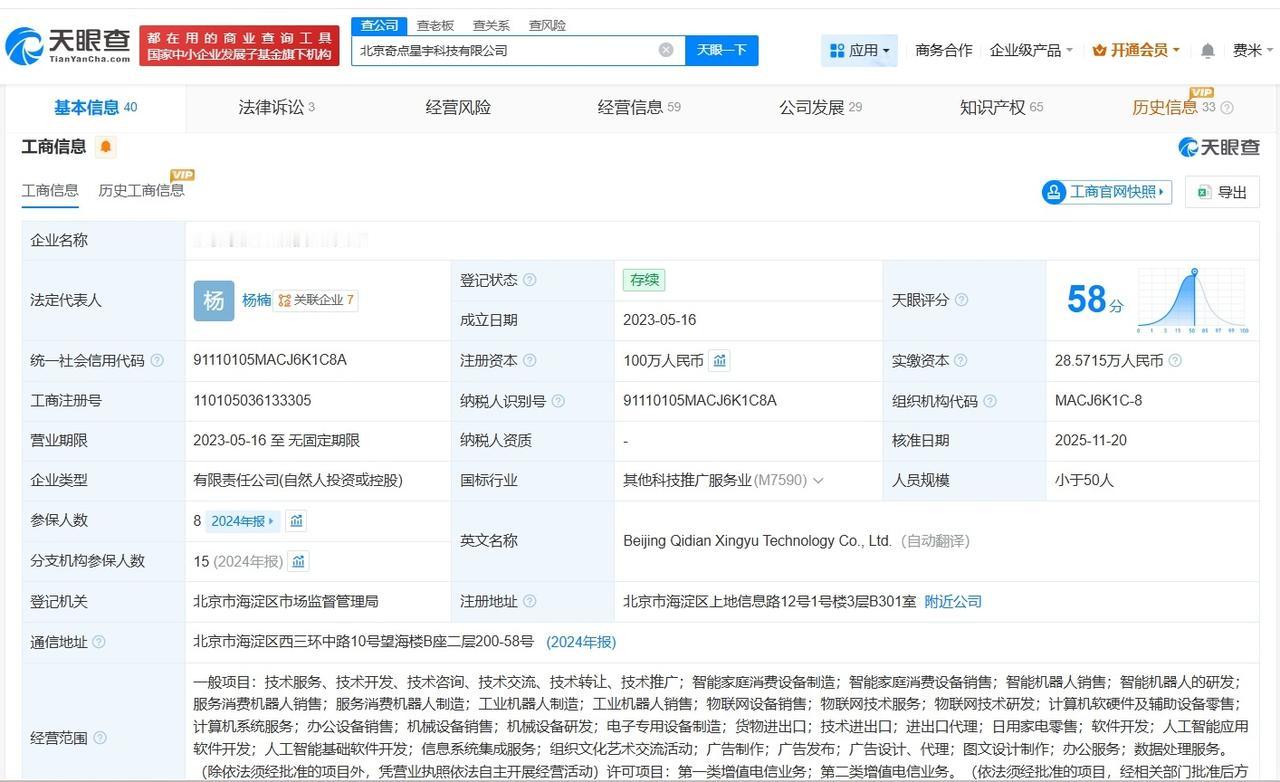
Task: Click the (2024年报) link in 通信地址 row
Action: pyautogui.click(x=581, y=642)
